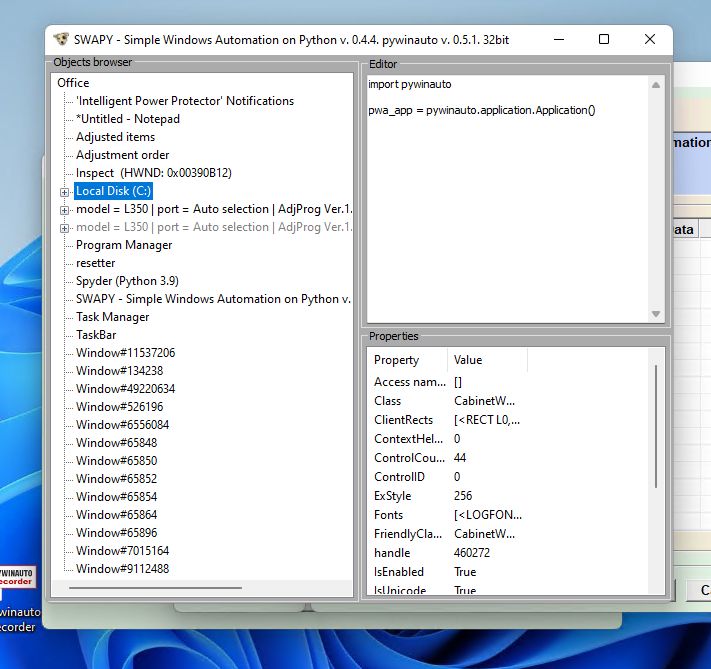
Task: Select the Adjustment order tree entry
Action: pyautogui.click(x=122, y=155)
